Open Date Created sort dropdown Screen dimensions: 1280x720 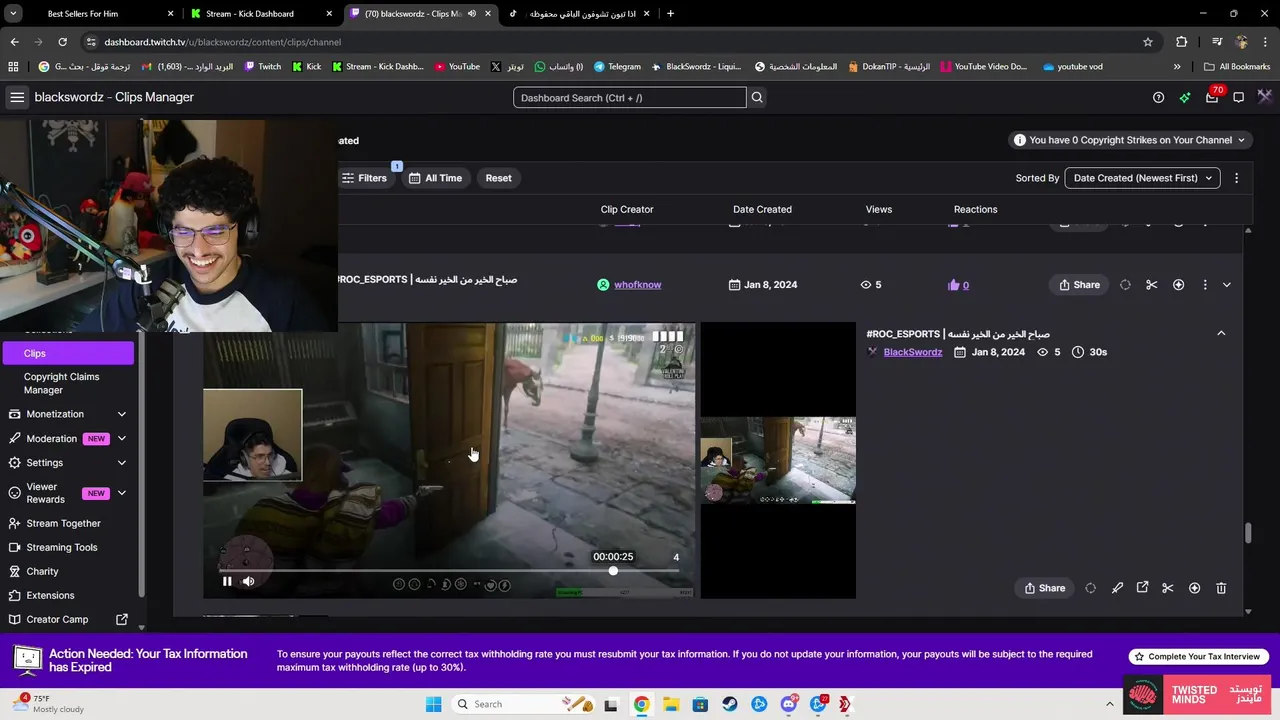click(x=1142, y=178)
